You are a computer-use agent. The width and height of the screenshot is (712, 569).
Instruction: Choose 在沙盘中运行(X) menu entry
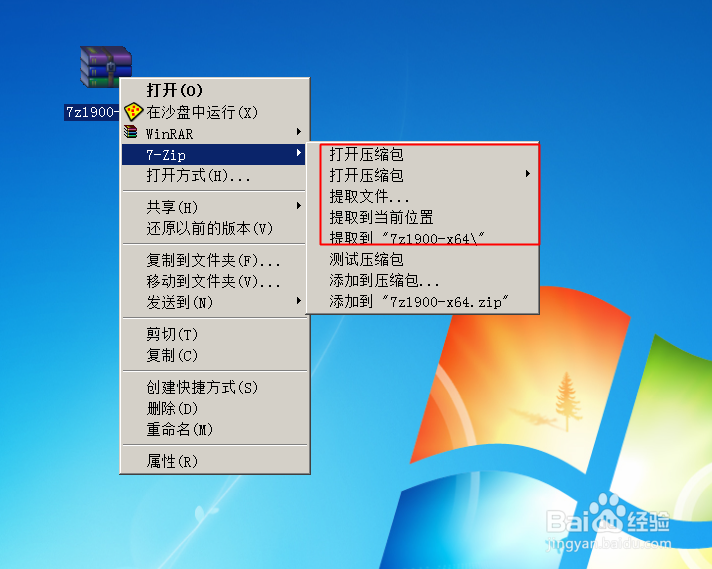coord(214,112)
